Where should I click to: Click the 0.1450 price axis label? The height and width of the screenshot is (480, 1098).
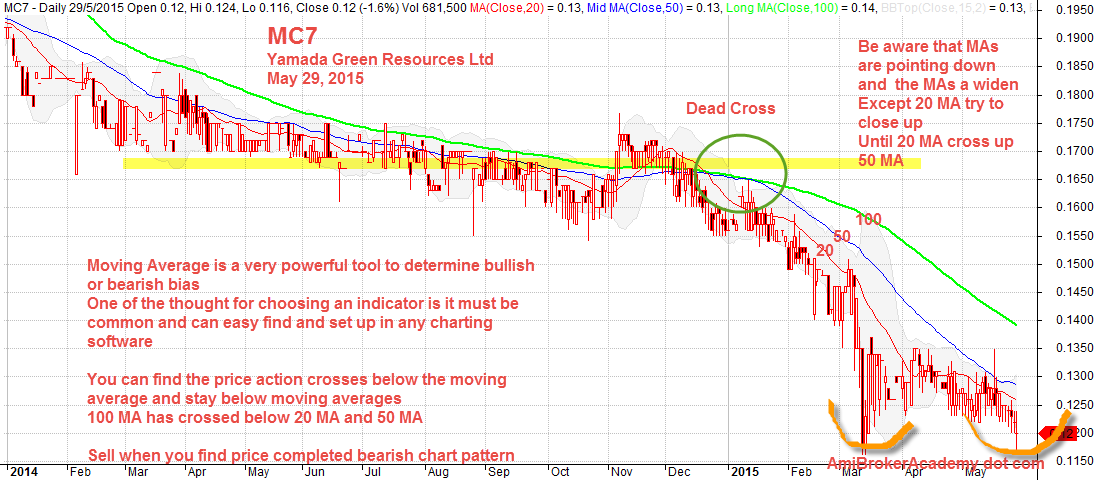point(1075,292)
